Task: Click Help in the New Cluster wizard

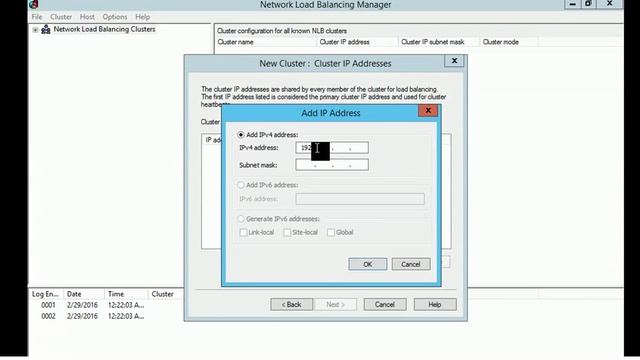Action: pyautogui.click(x=435, y=304)
